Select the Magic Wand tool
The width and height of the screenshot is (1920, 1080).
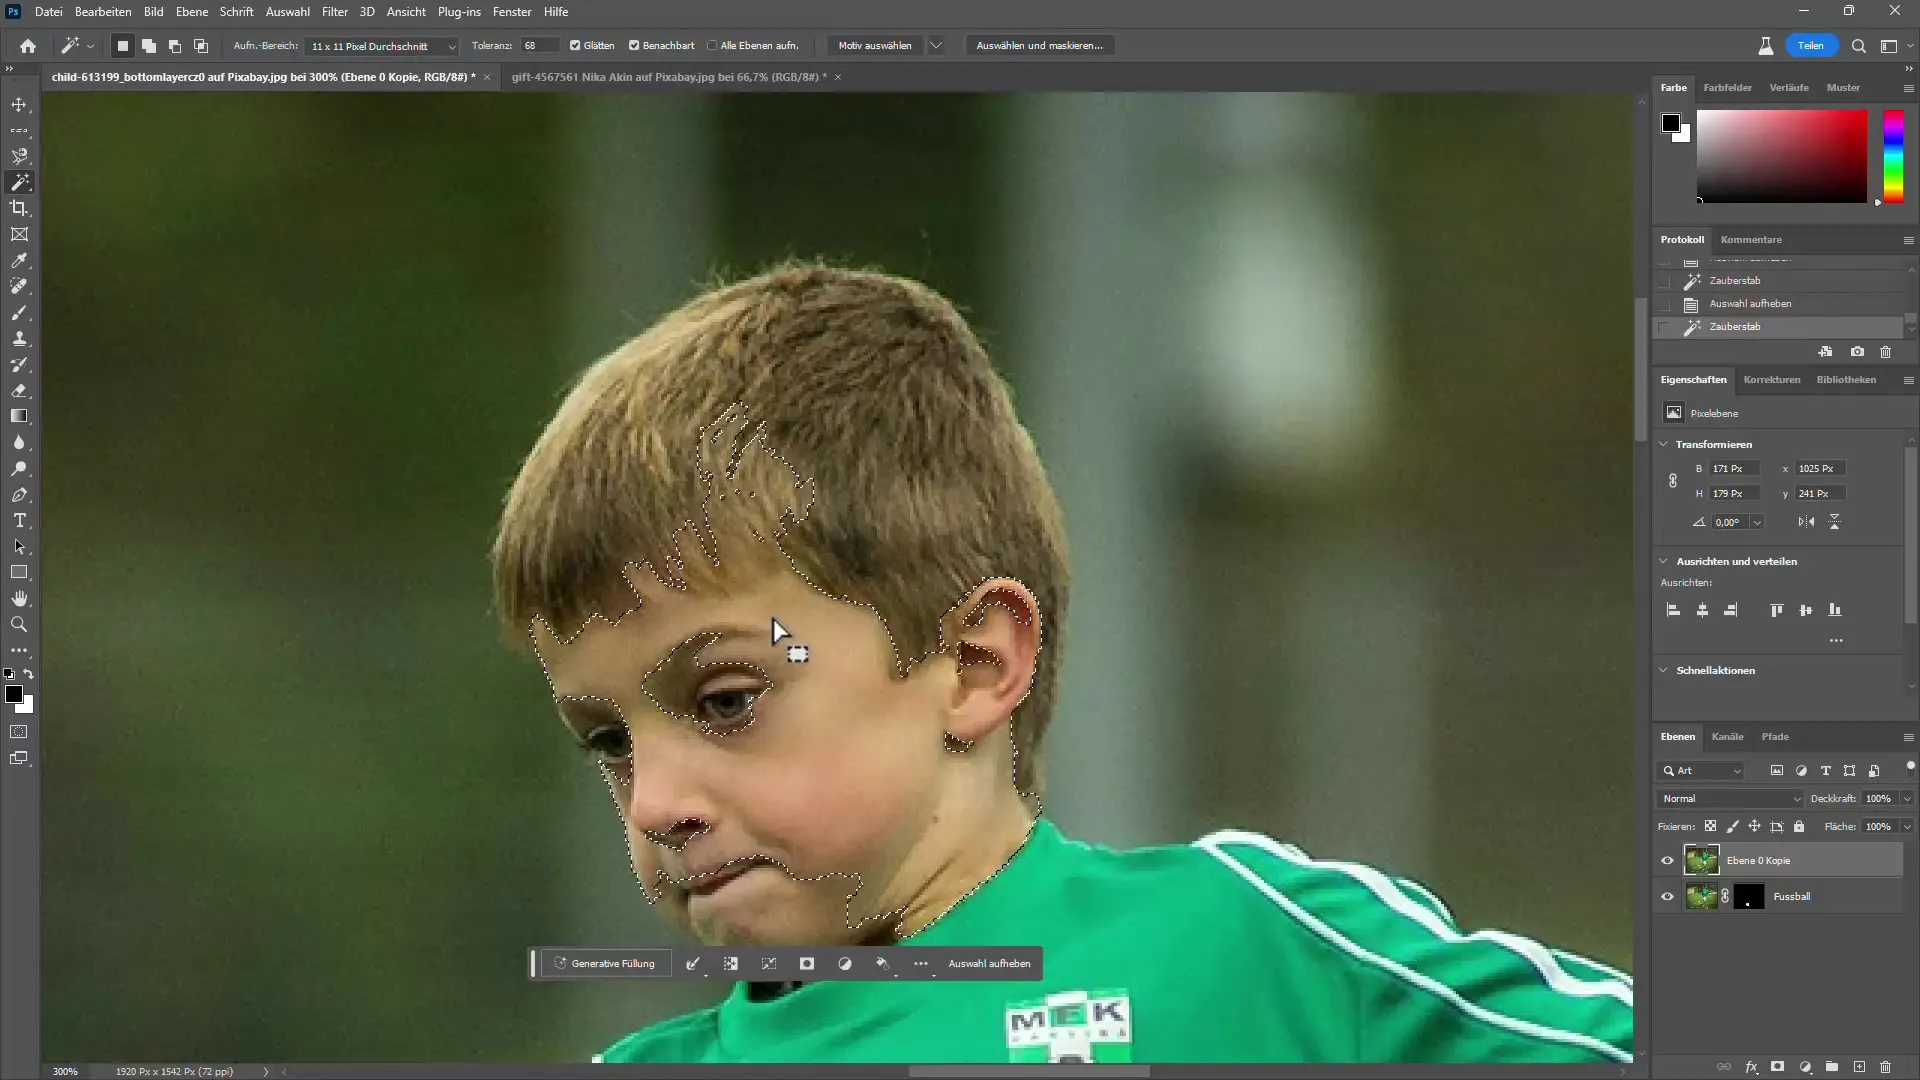click(18, 182)
